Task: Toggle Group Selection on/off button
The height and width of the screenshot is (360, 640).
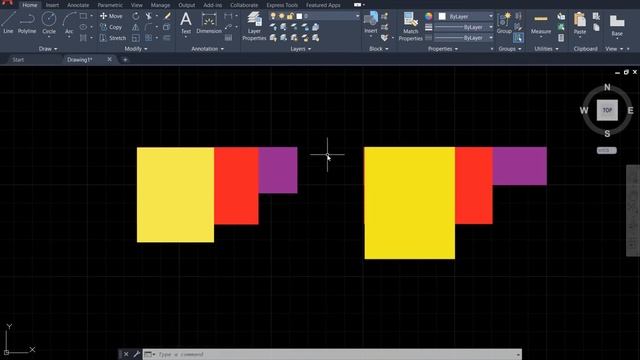Action: (518, 38)
